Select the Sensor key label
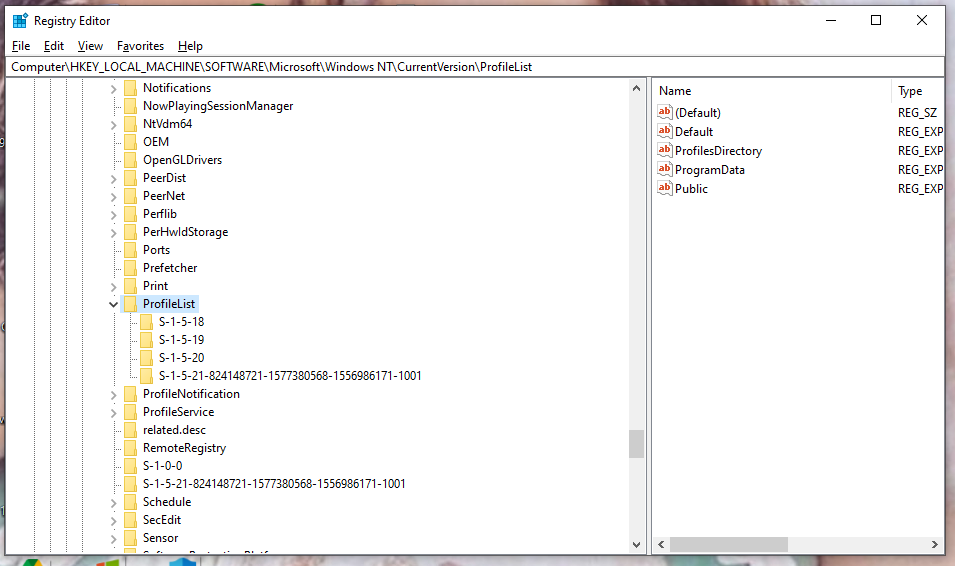The image size is (955, 566). 160,539
